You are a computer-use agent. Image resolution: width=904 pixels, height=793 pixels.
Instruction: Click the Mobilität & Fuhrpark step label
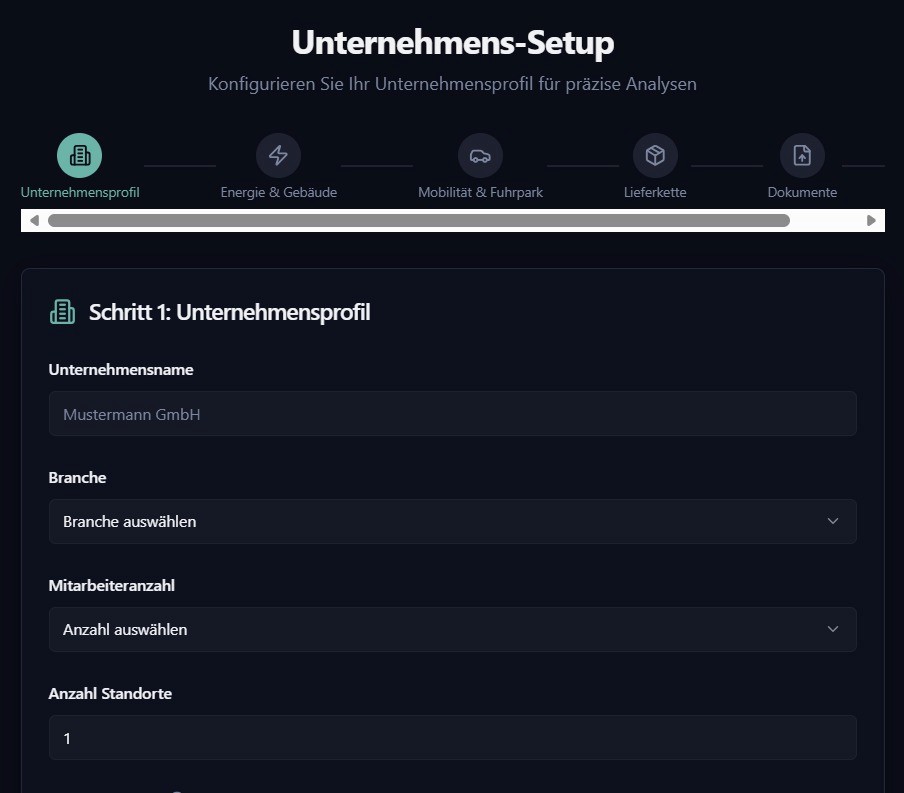coord(479,191)
